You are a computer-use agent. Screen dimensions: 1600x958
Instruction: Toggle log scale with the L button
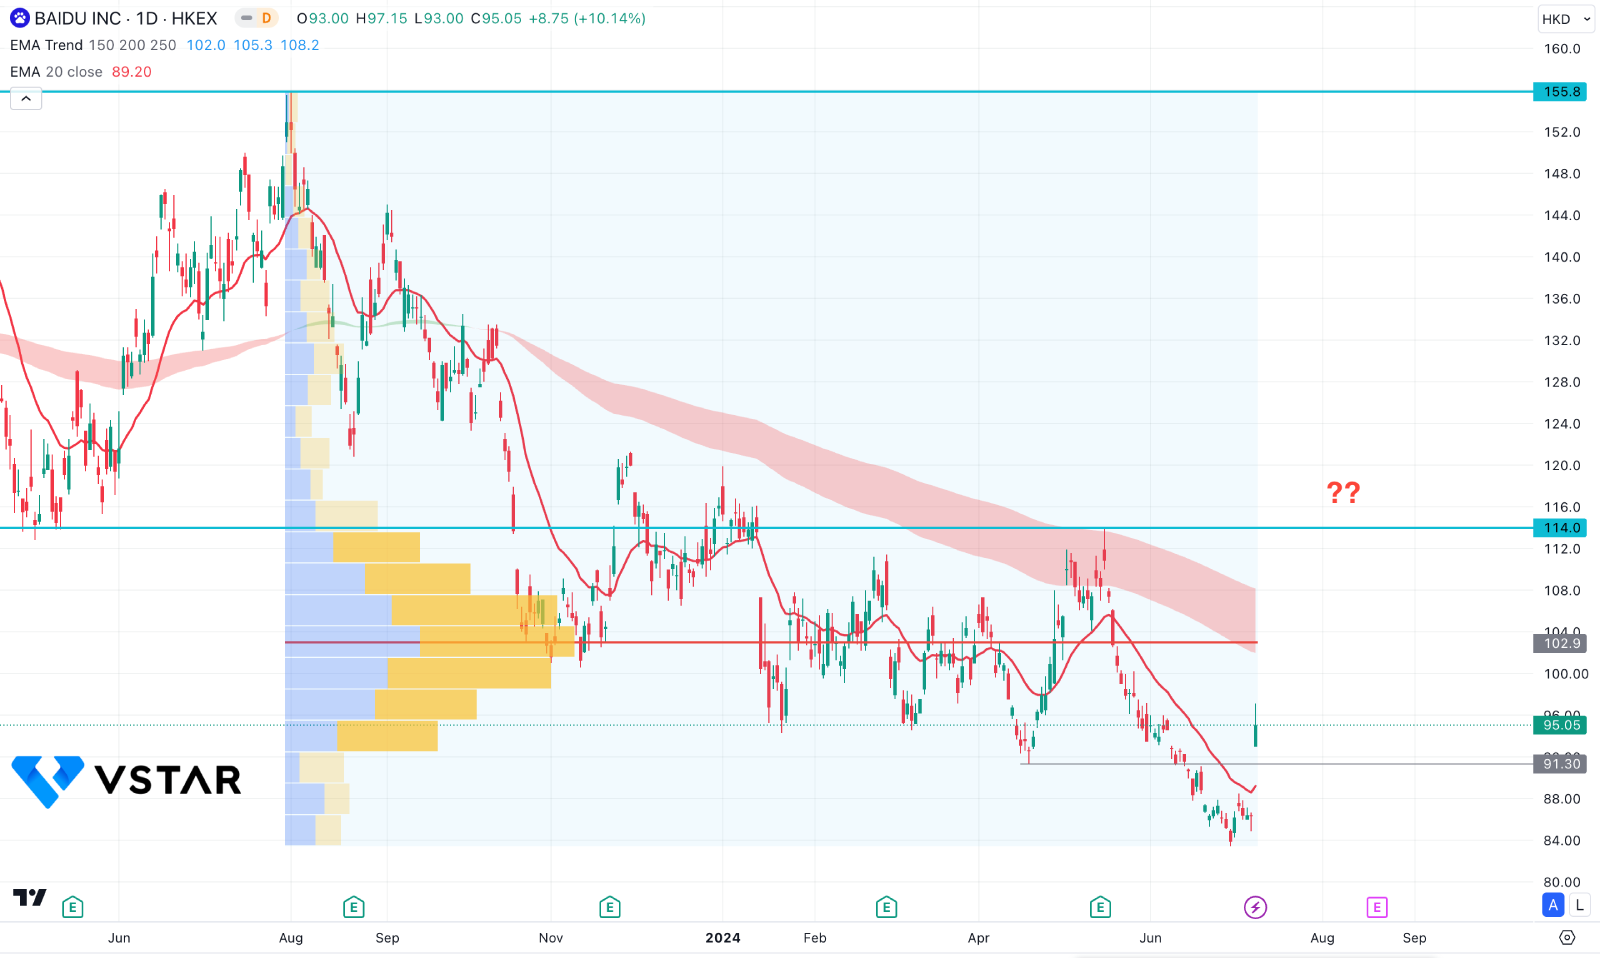(x=1579, y=905)
